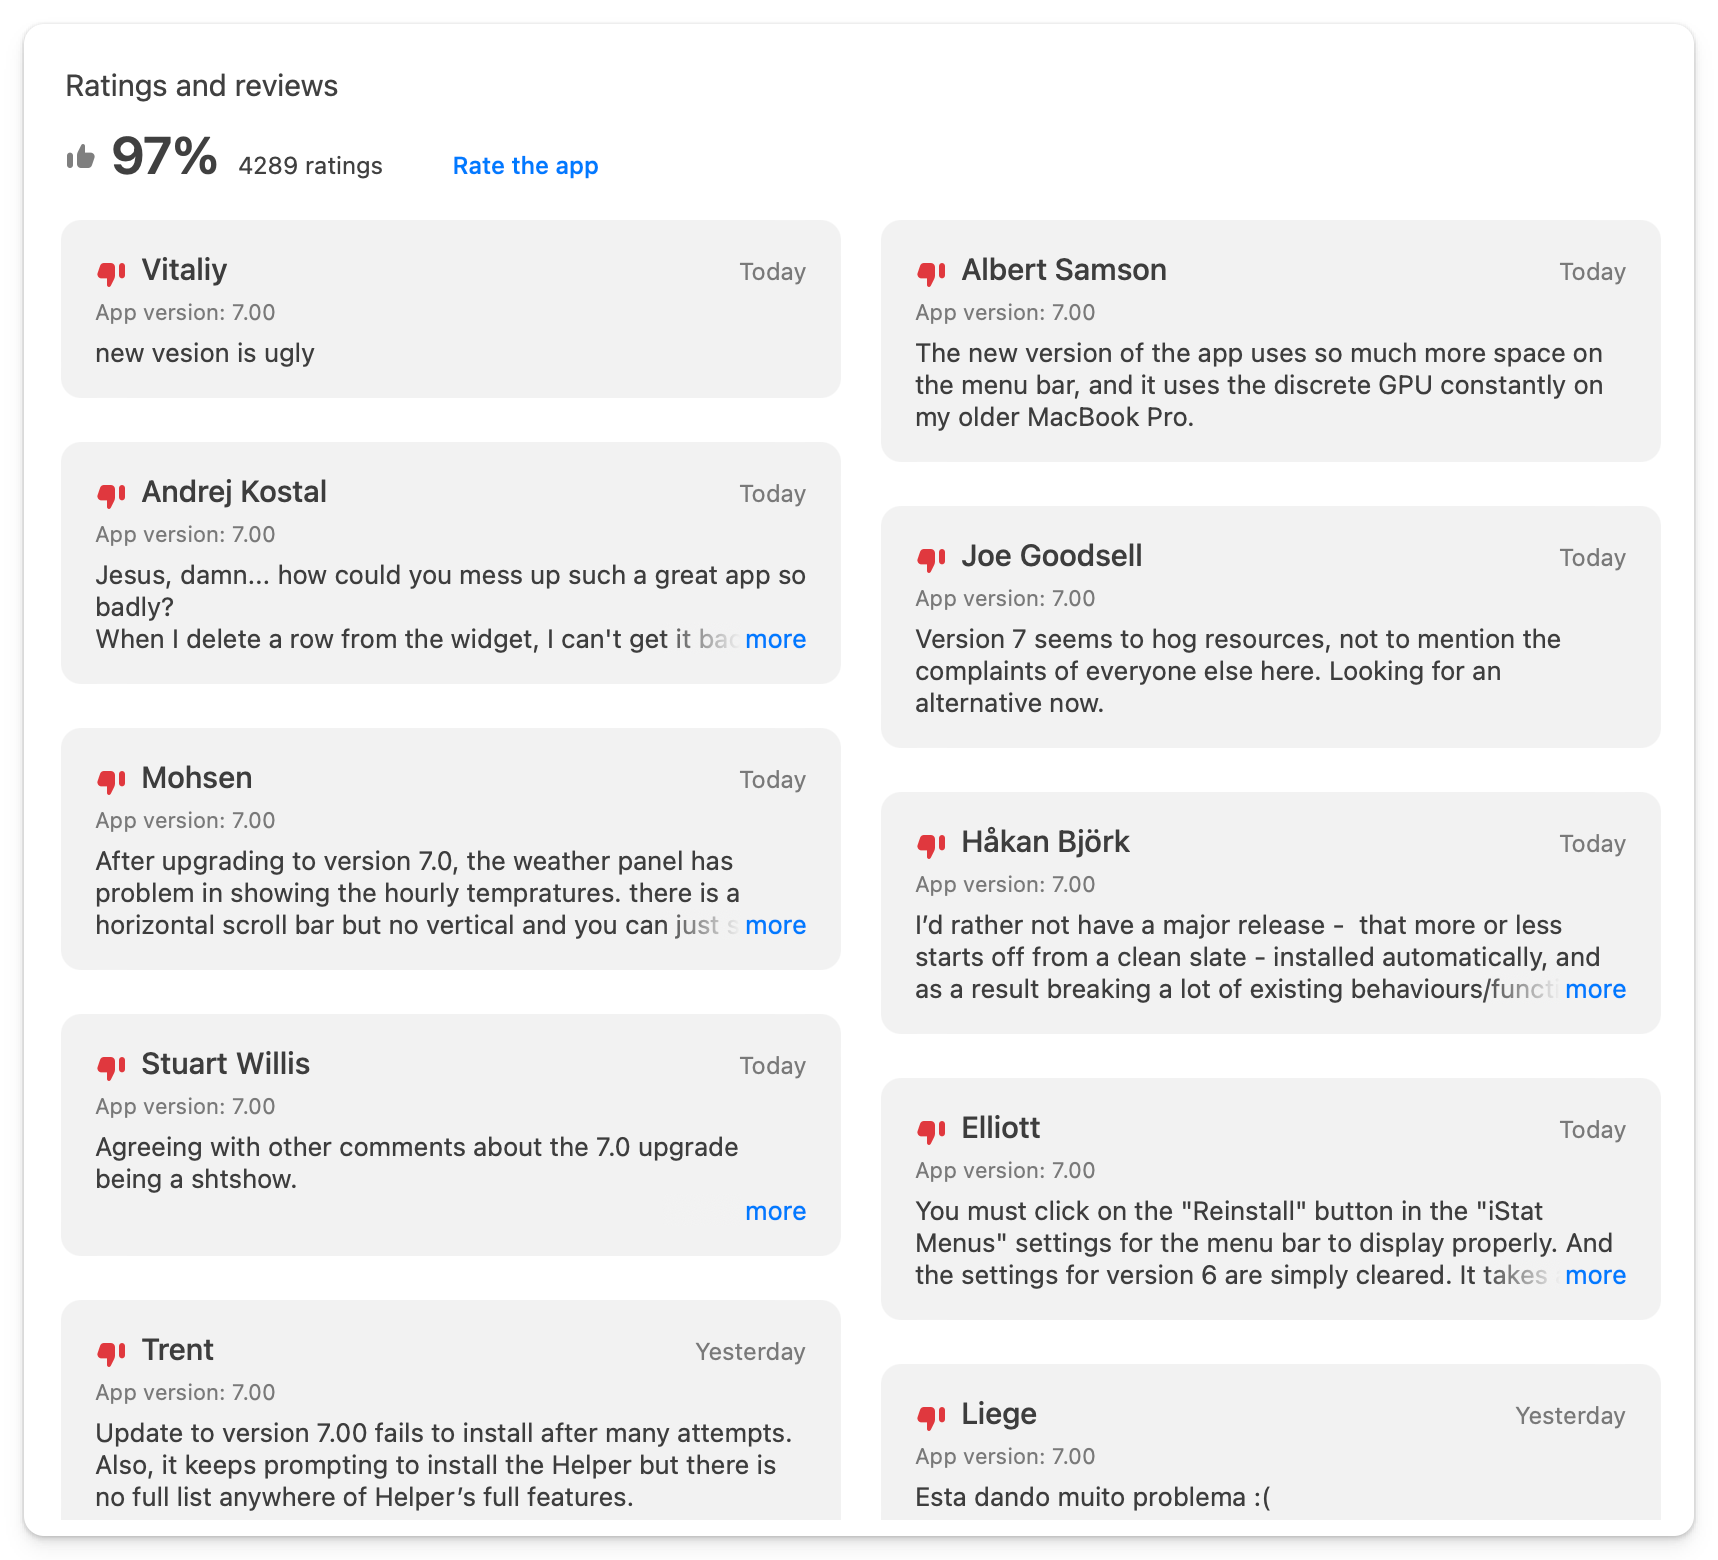The image size is (1718, 1560).
Task: Click thumbs-down icon next to Liege
Action: [931, 1416]
